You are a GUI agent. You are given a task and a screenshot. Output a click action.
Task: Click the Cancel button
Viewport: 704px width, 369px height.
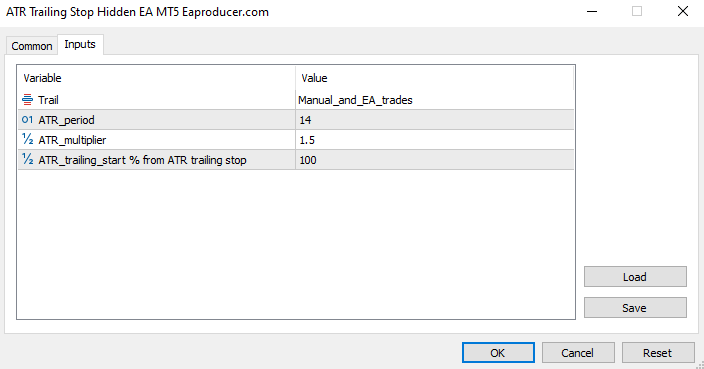coord(578,353)
